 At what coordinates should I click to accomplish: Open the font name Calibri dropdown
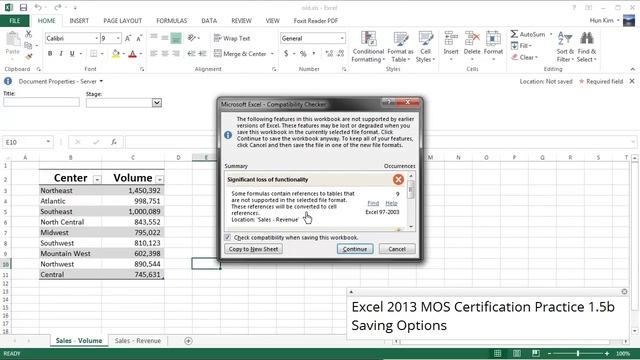click(97, 38)
